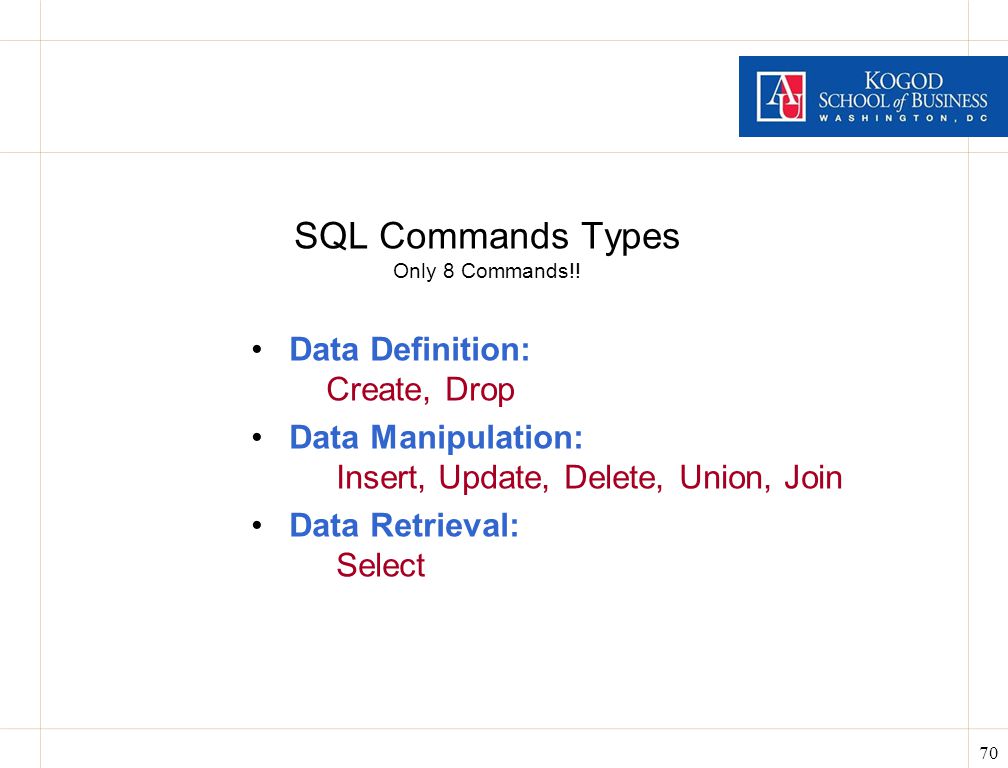
Task: Click the word Create
Action: coord(374,389)
